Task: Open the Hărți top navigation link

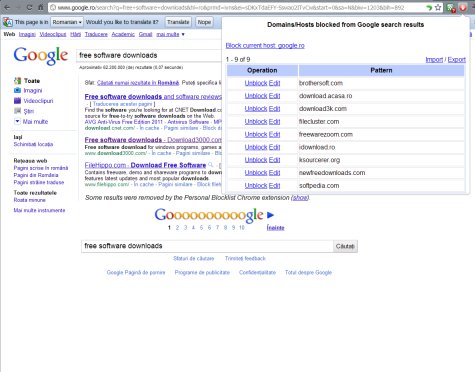Action: [x=75, y=34]
